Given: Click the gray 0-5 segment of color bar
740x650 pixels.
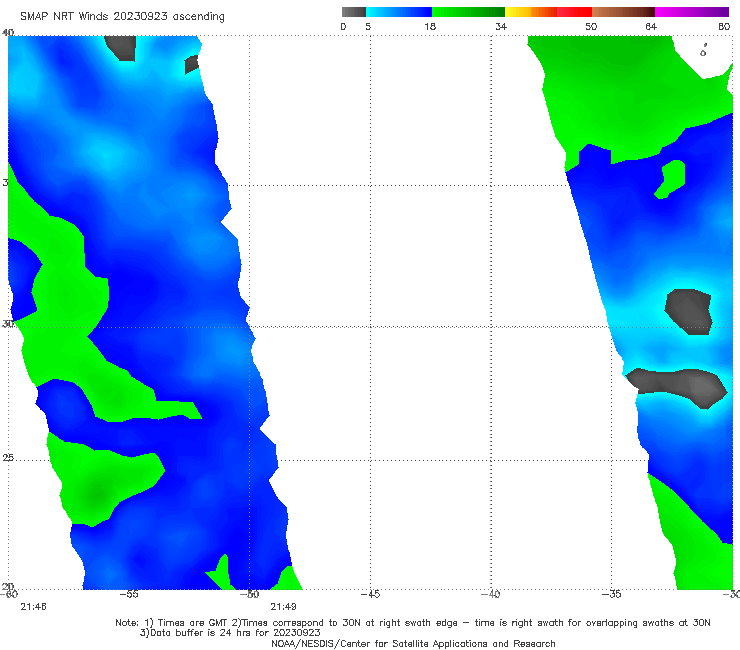Looking at the screenshot, I should (354, 12).
